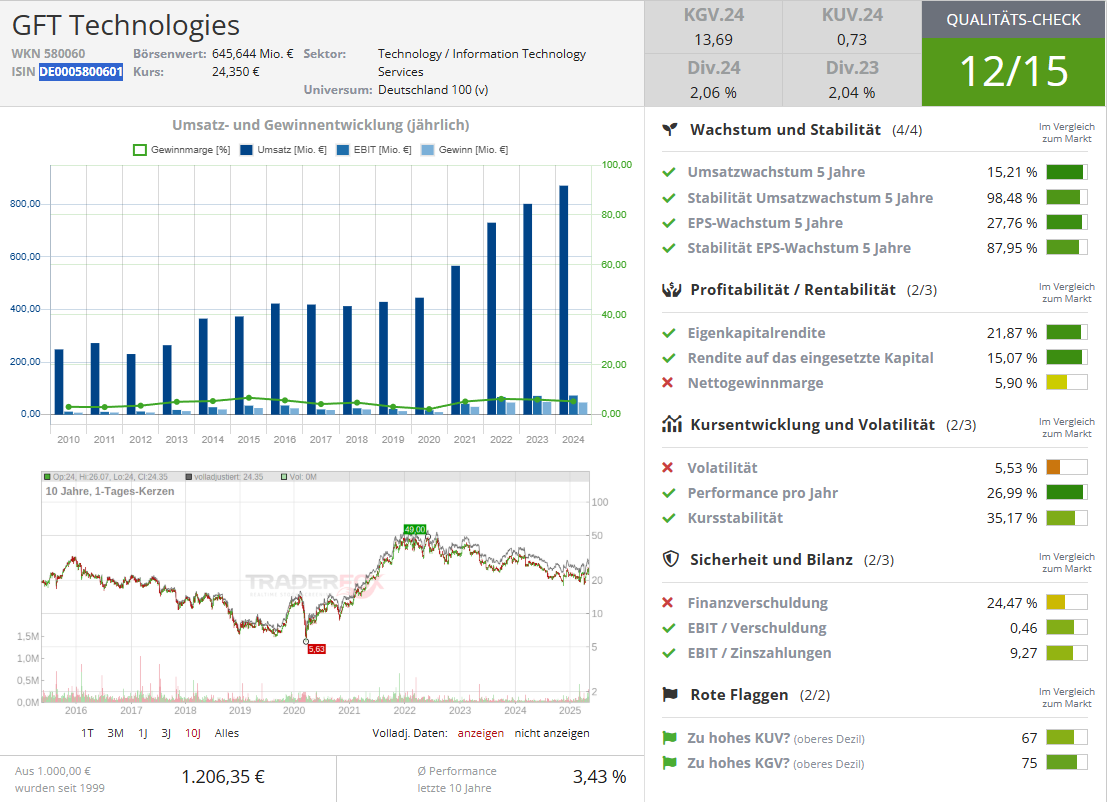Toggle Umsatz [Mio. €] series in legend
1107x802 pixels.
click(283, 150)
